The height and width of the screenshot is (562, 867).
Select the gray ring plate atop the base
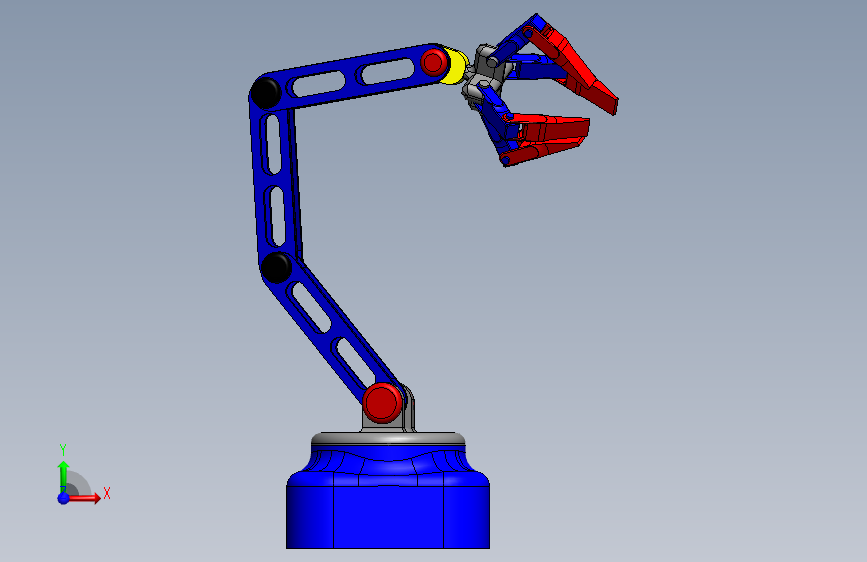click(x=388, y=439)
